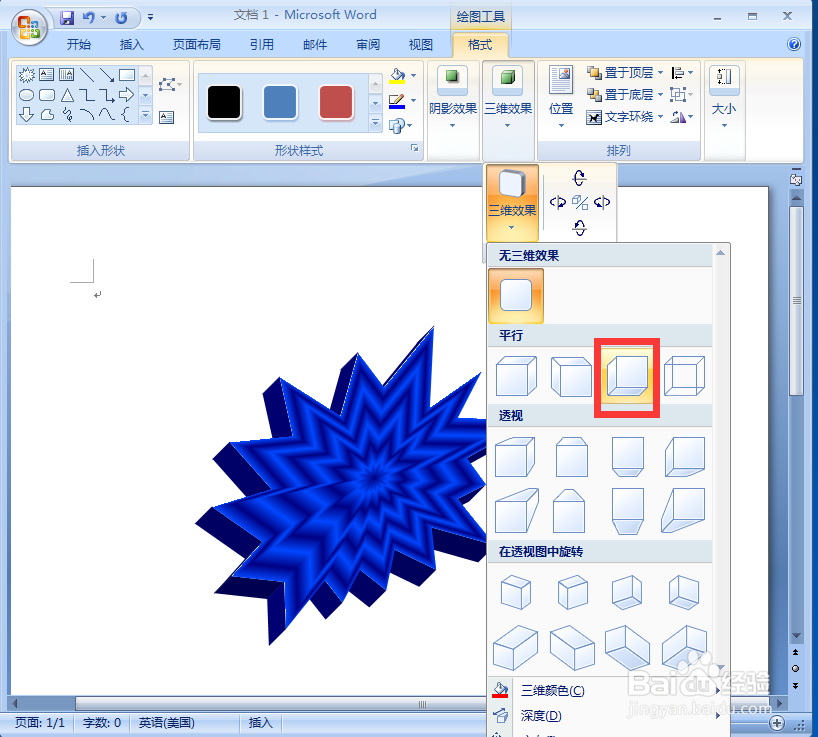Tilt shape down with 3D tilt icon

(x=580, y=227)
